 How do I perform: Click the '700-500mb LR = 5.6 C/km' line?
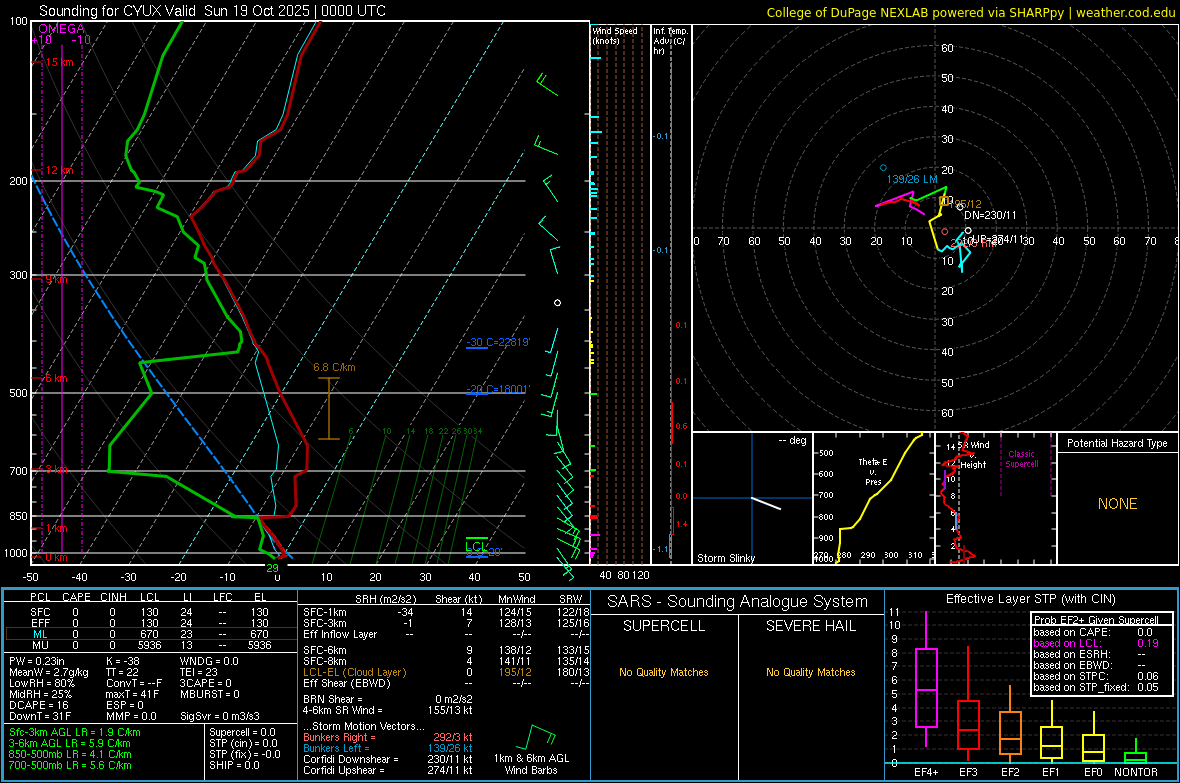70,765
